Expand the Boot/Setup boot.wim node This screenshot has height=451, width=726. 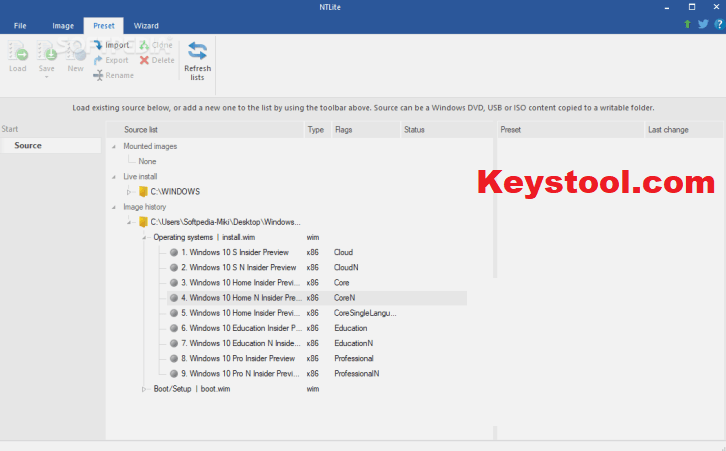[x=144, y=389]
